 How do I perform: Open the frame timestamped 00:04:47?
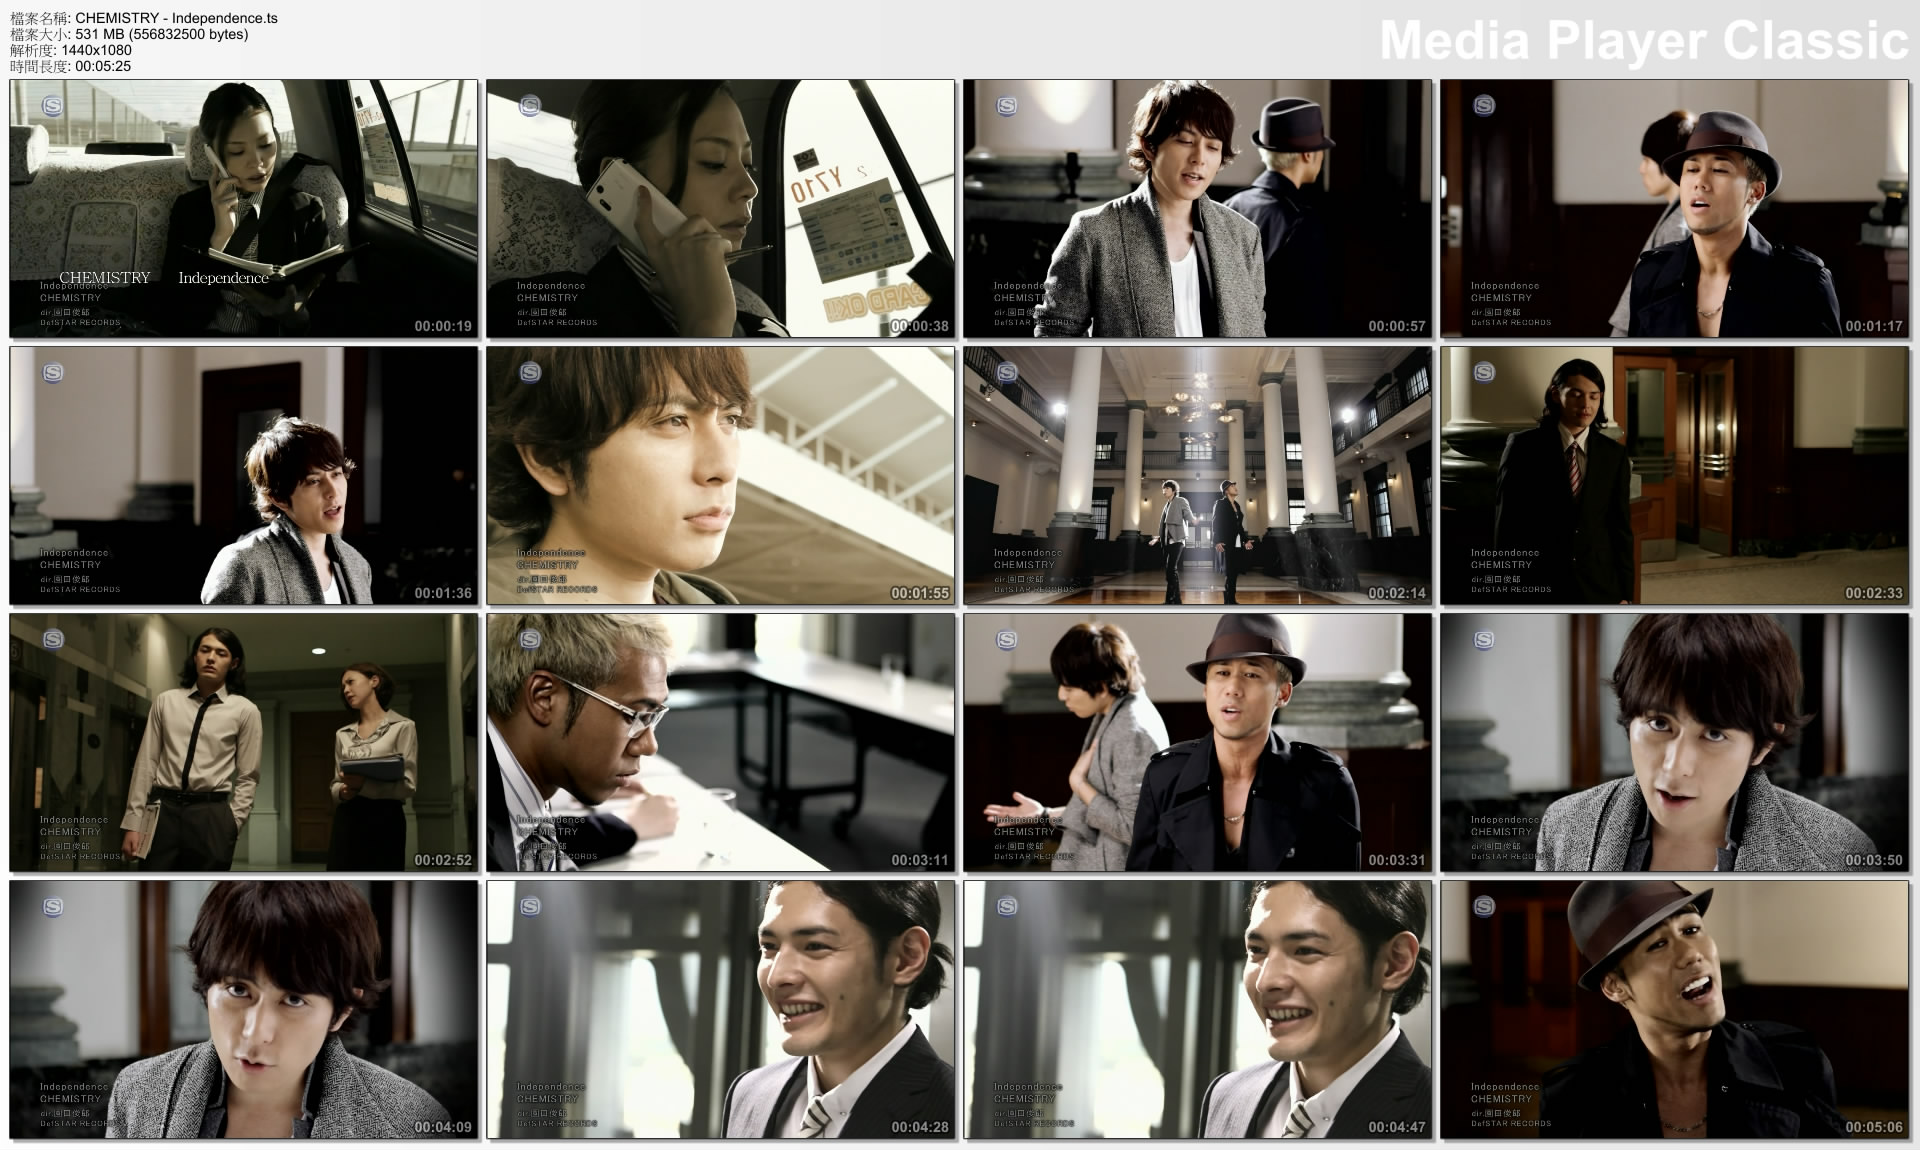[1197, 1009]
